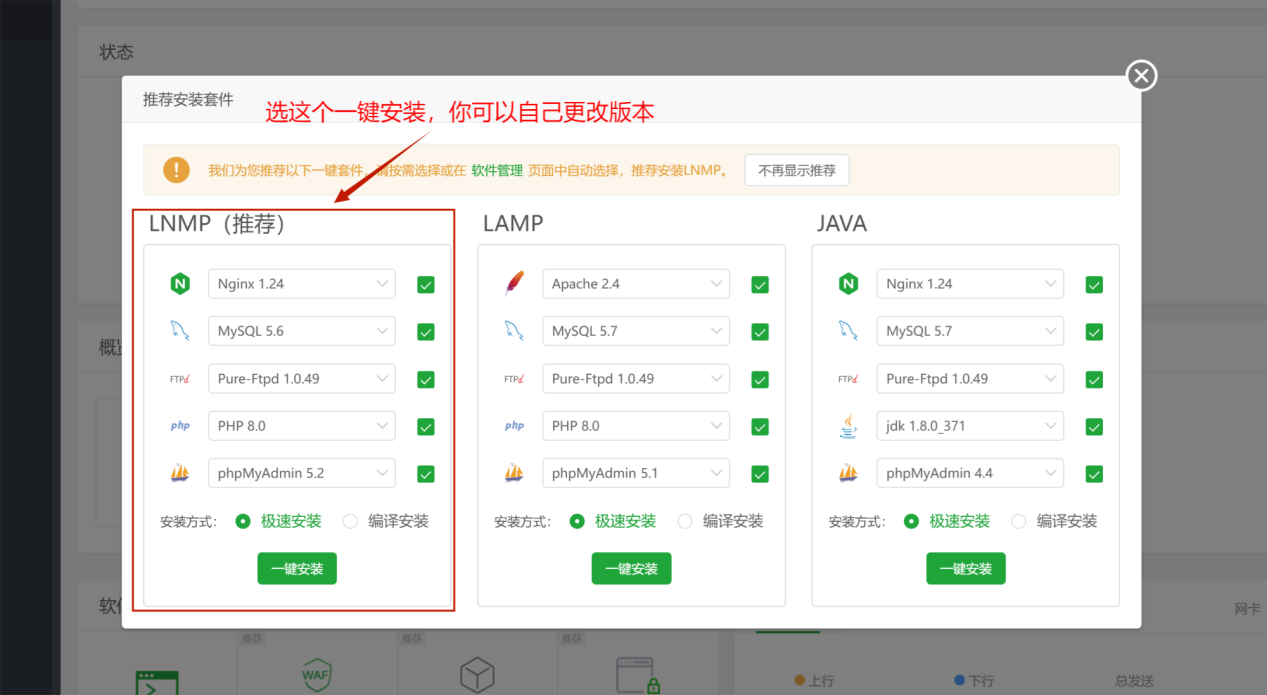Close the recommended install dialog

point(1141,76)
